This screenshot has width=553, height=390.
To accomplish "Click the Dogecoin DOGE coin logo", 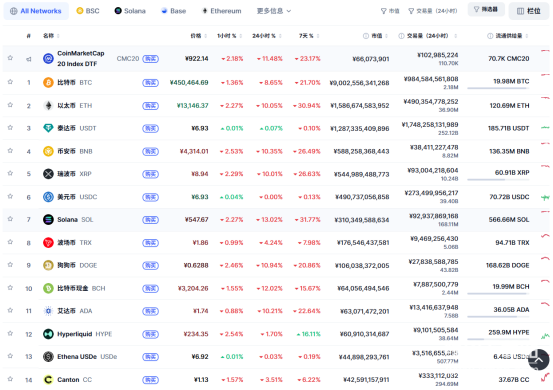I will [x=48, y=265].
